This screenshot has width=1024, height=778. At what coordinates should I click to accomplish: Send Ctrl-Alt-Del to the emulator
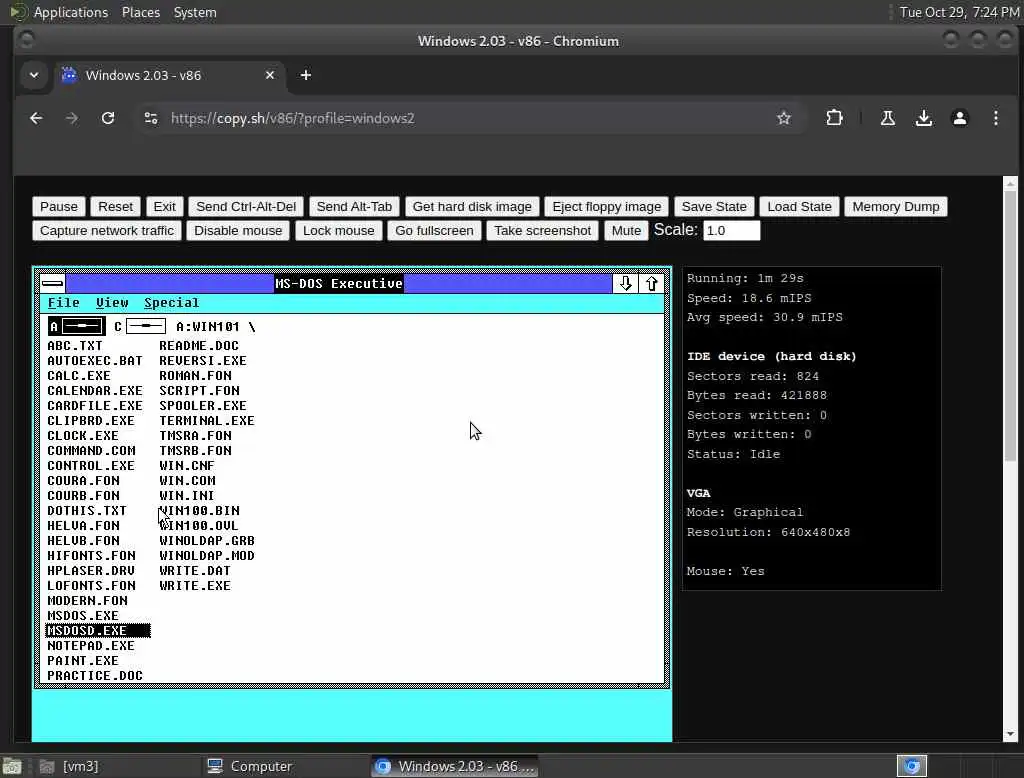246,206
